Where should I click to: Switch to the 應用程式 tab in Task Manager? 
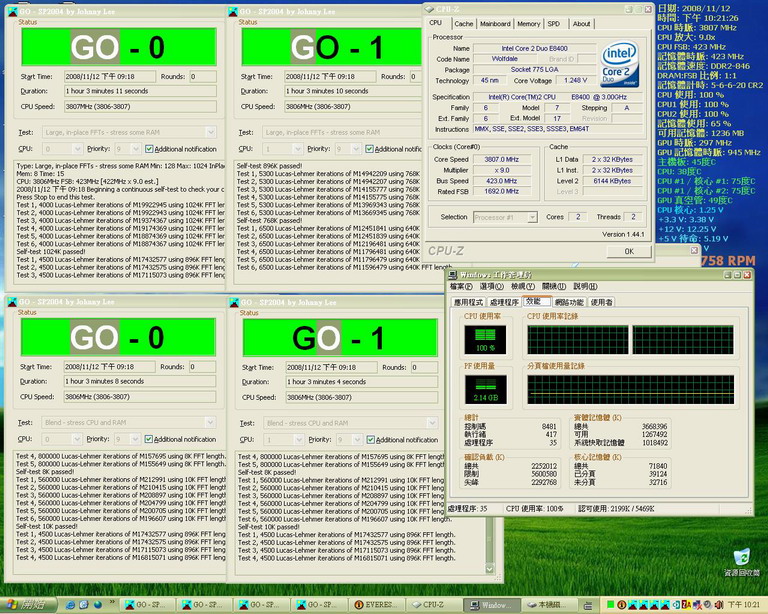(x=468, y=302)
